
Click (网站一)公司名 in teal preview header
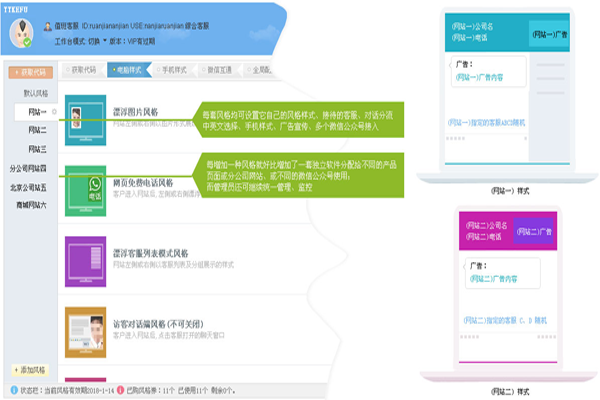tap(472, 26)
